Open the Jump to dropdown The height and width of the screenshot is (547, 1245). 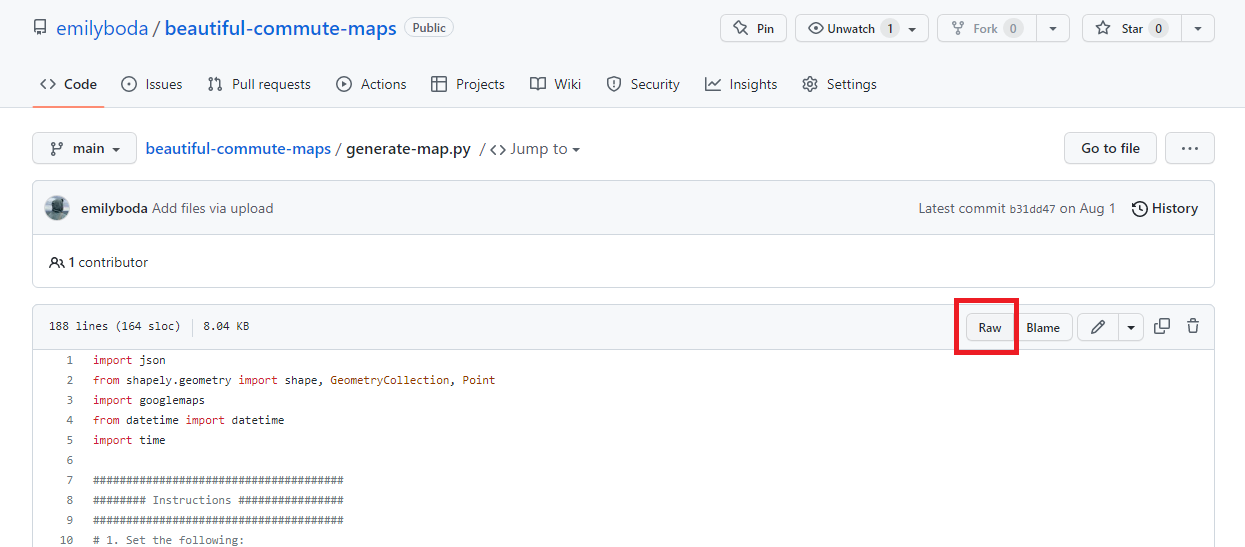point(535,149)
